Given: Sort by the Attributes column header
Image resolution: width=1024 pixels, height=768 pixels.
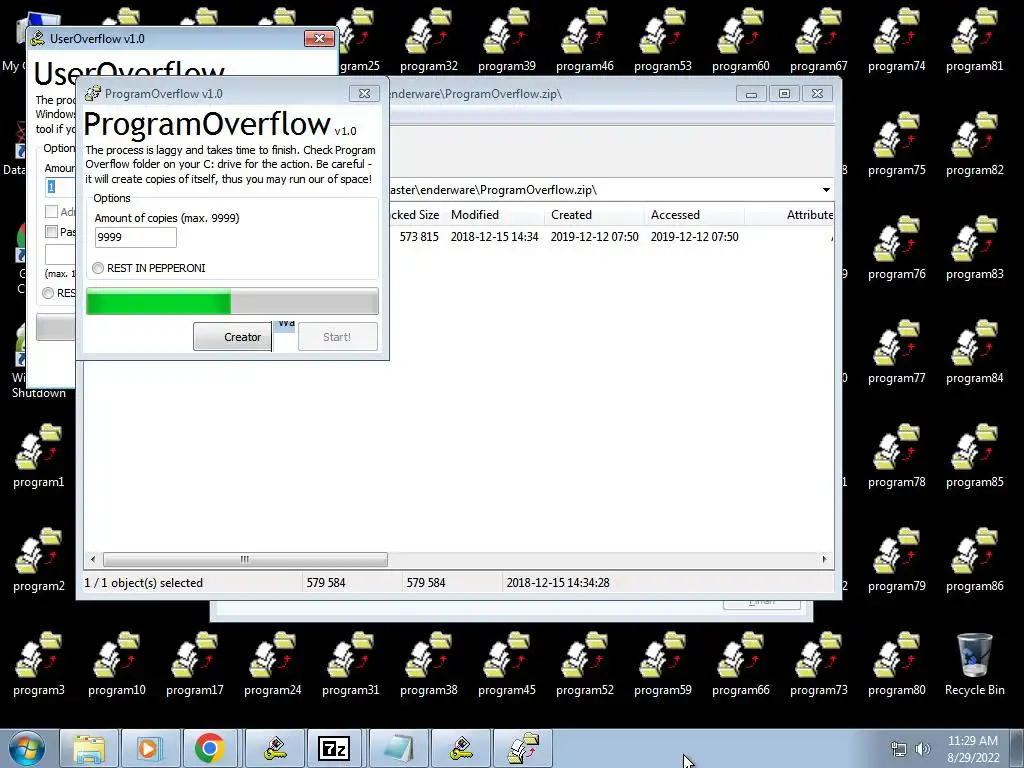Looking at the screenshot, I should pyautogui.click(x=790, y=215).
